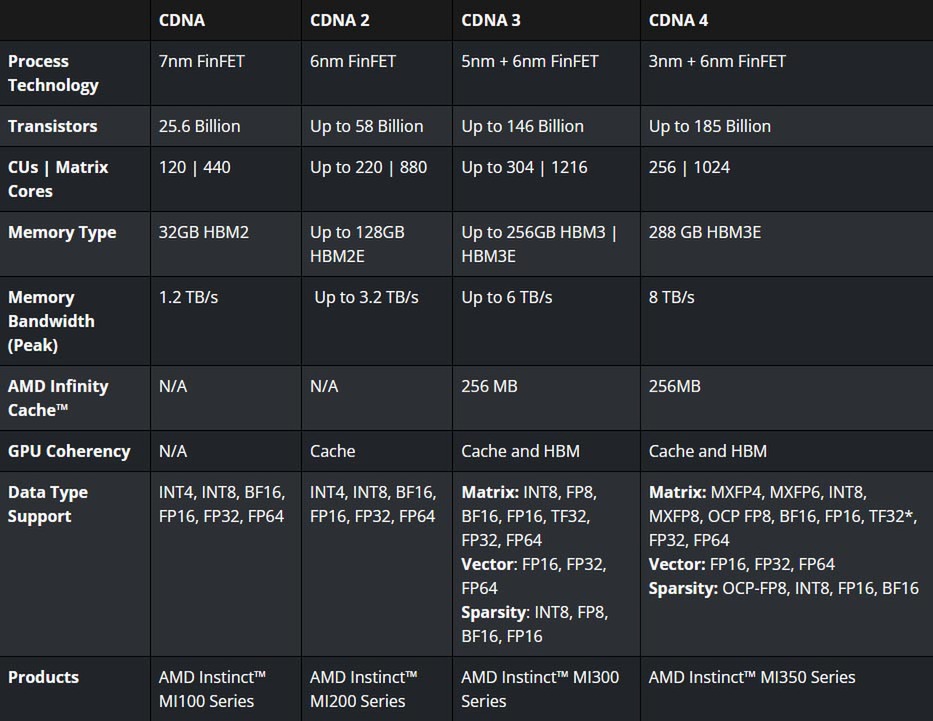Click the Up to 3.2 TB/s cell
This screenshot has width=933, height=721.
pos(366,297)
